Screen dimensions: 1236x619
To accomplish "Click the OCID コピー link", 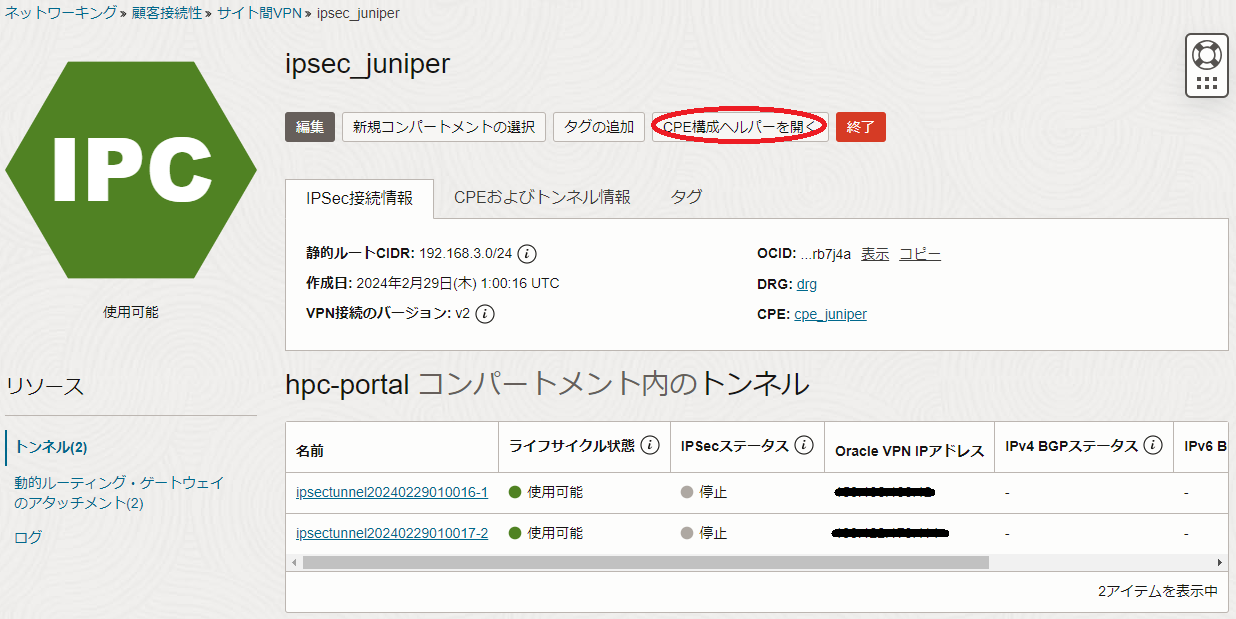I will [x=919, y=254].
